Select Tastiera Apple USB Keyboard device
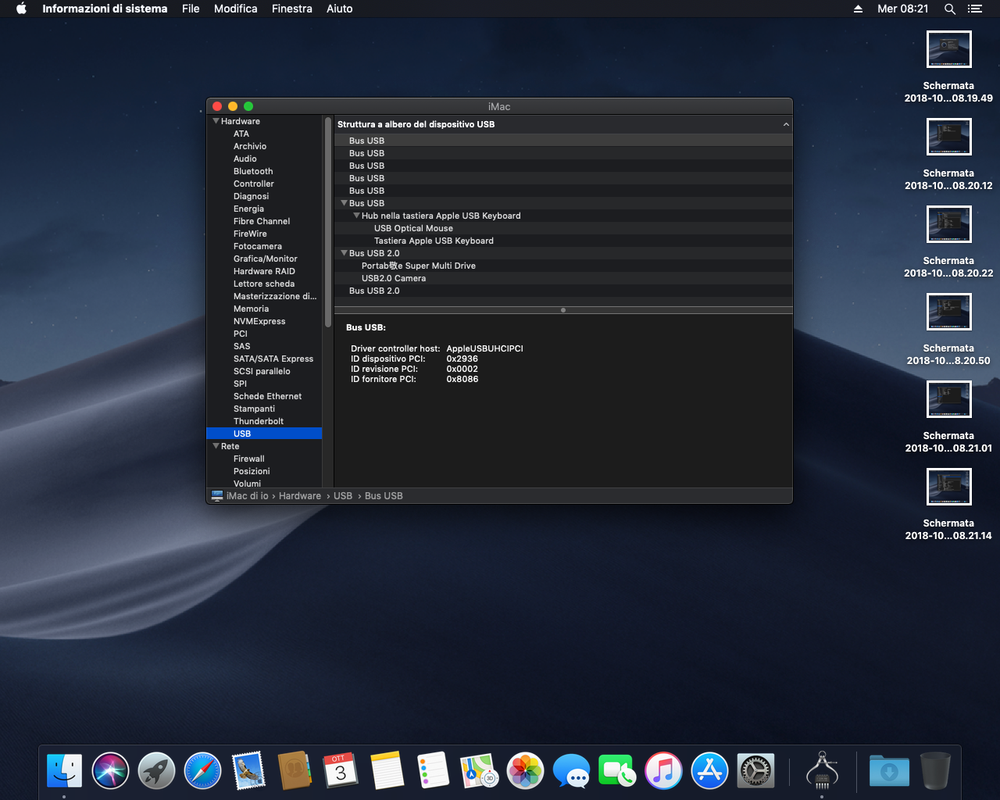This screenshot has height=800, width=1000. 434,241
